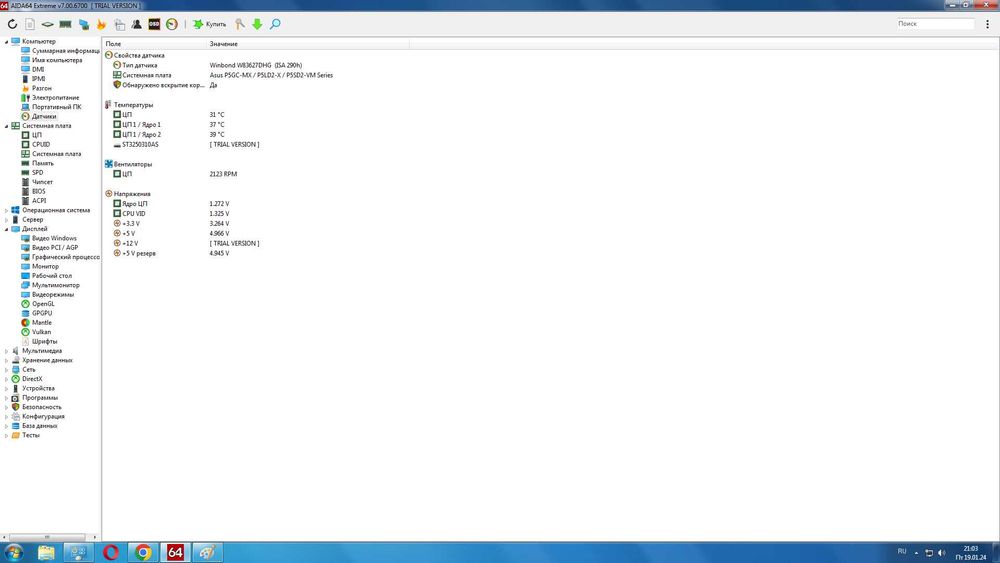Select the 2123 RPM fan value
1000x563 pixels.
tap(223, 174)
